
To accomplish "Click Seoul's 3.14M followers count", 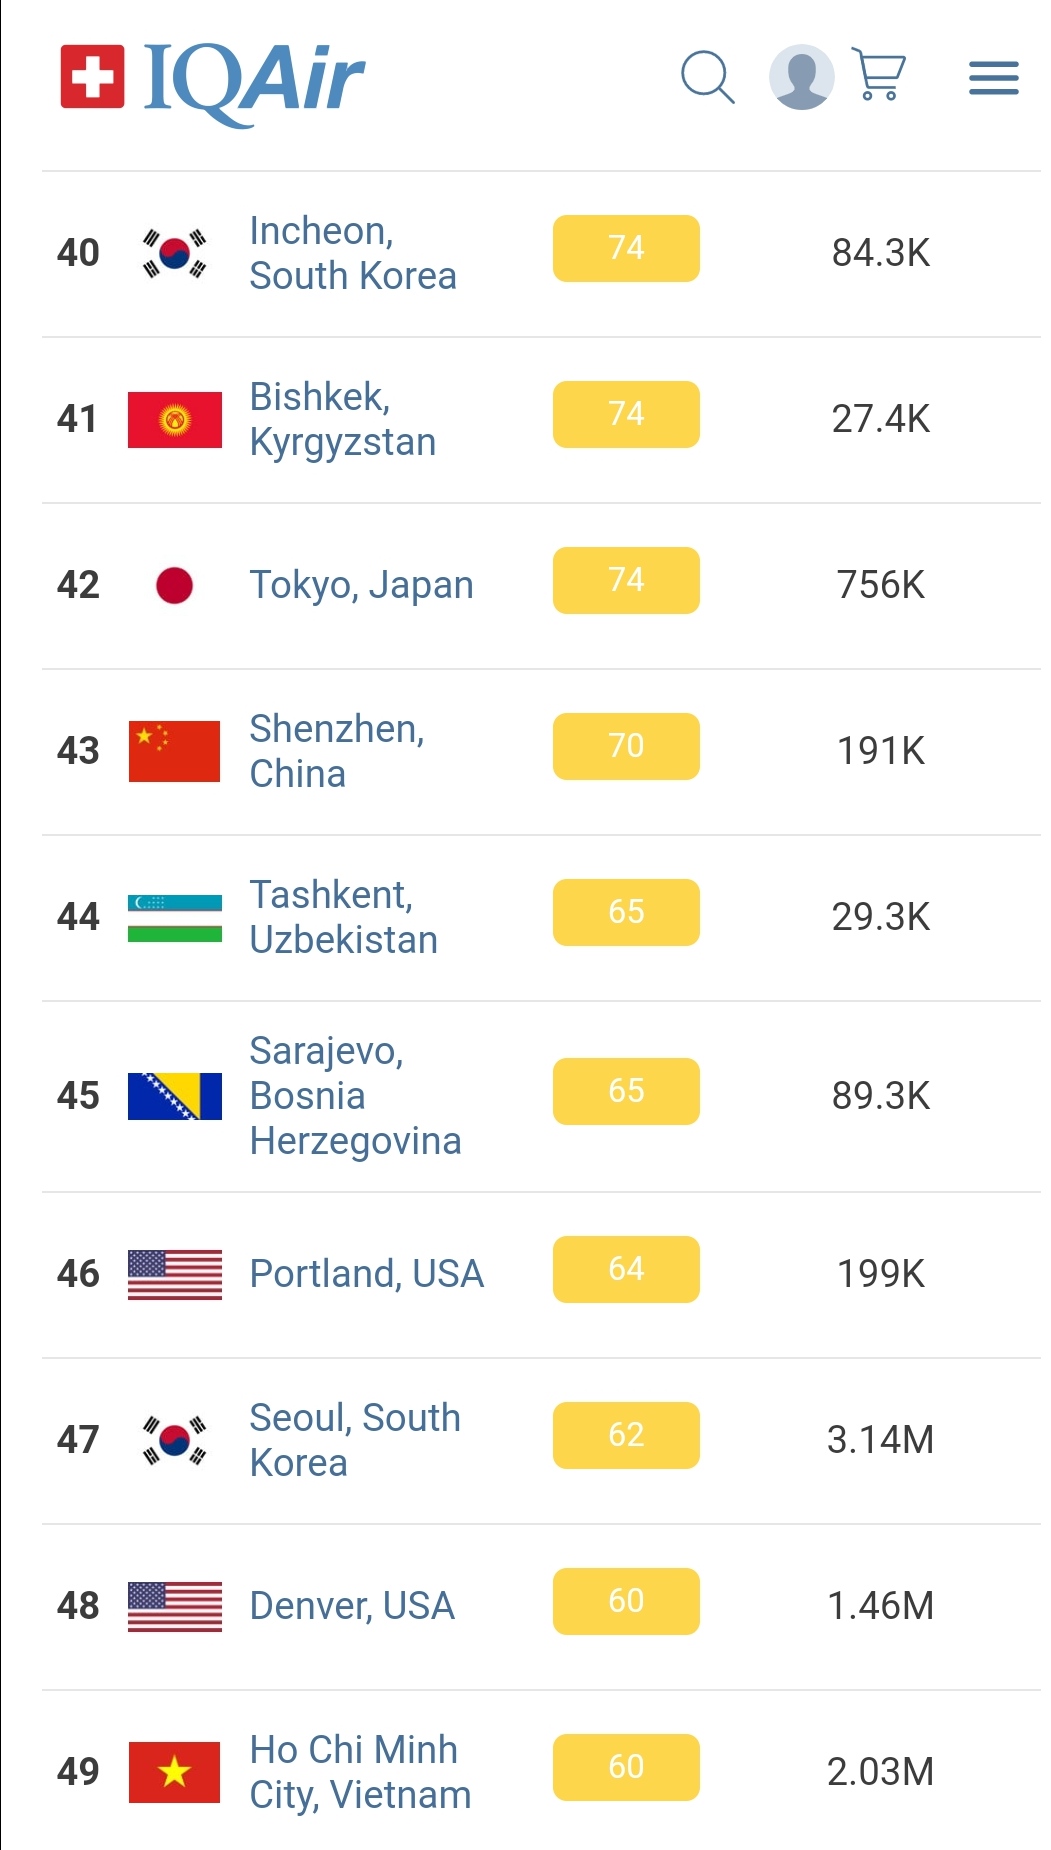I will (x=880, y=1440).
